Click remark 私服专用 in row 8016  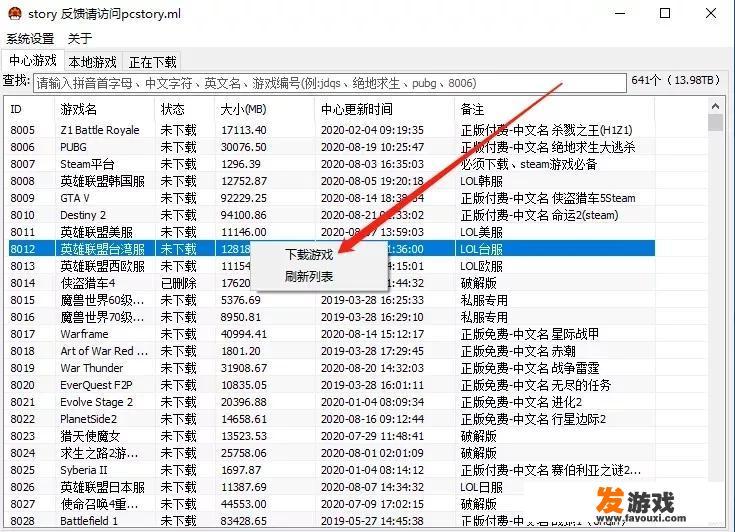click(x=484, y=317)
